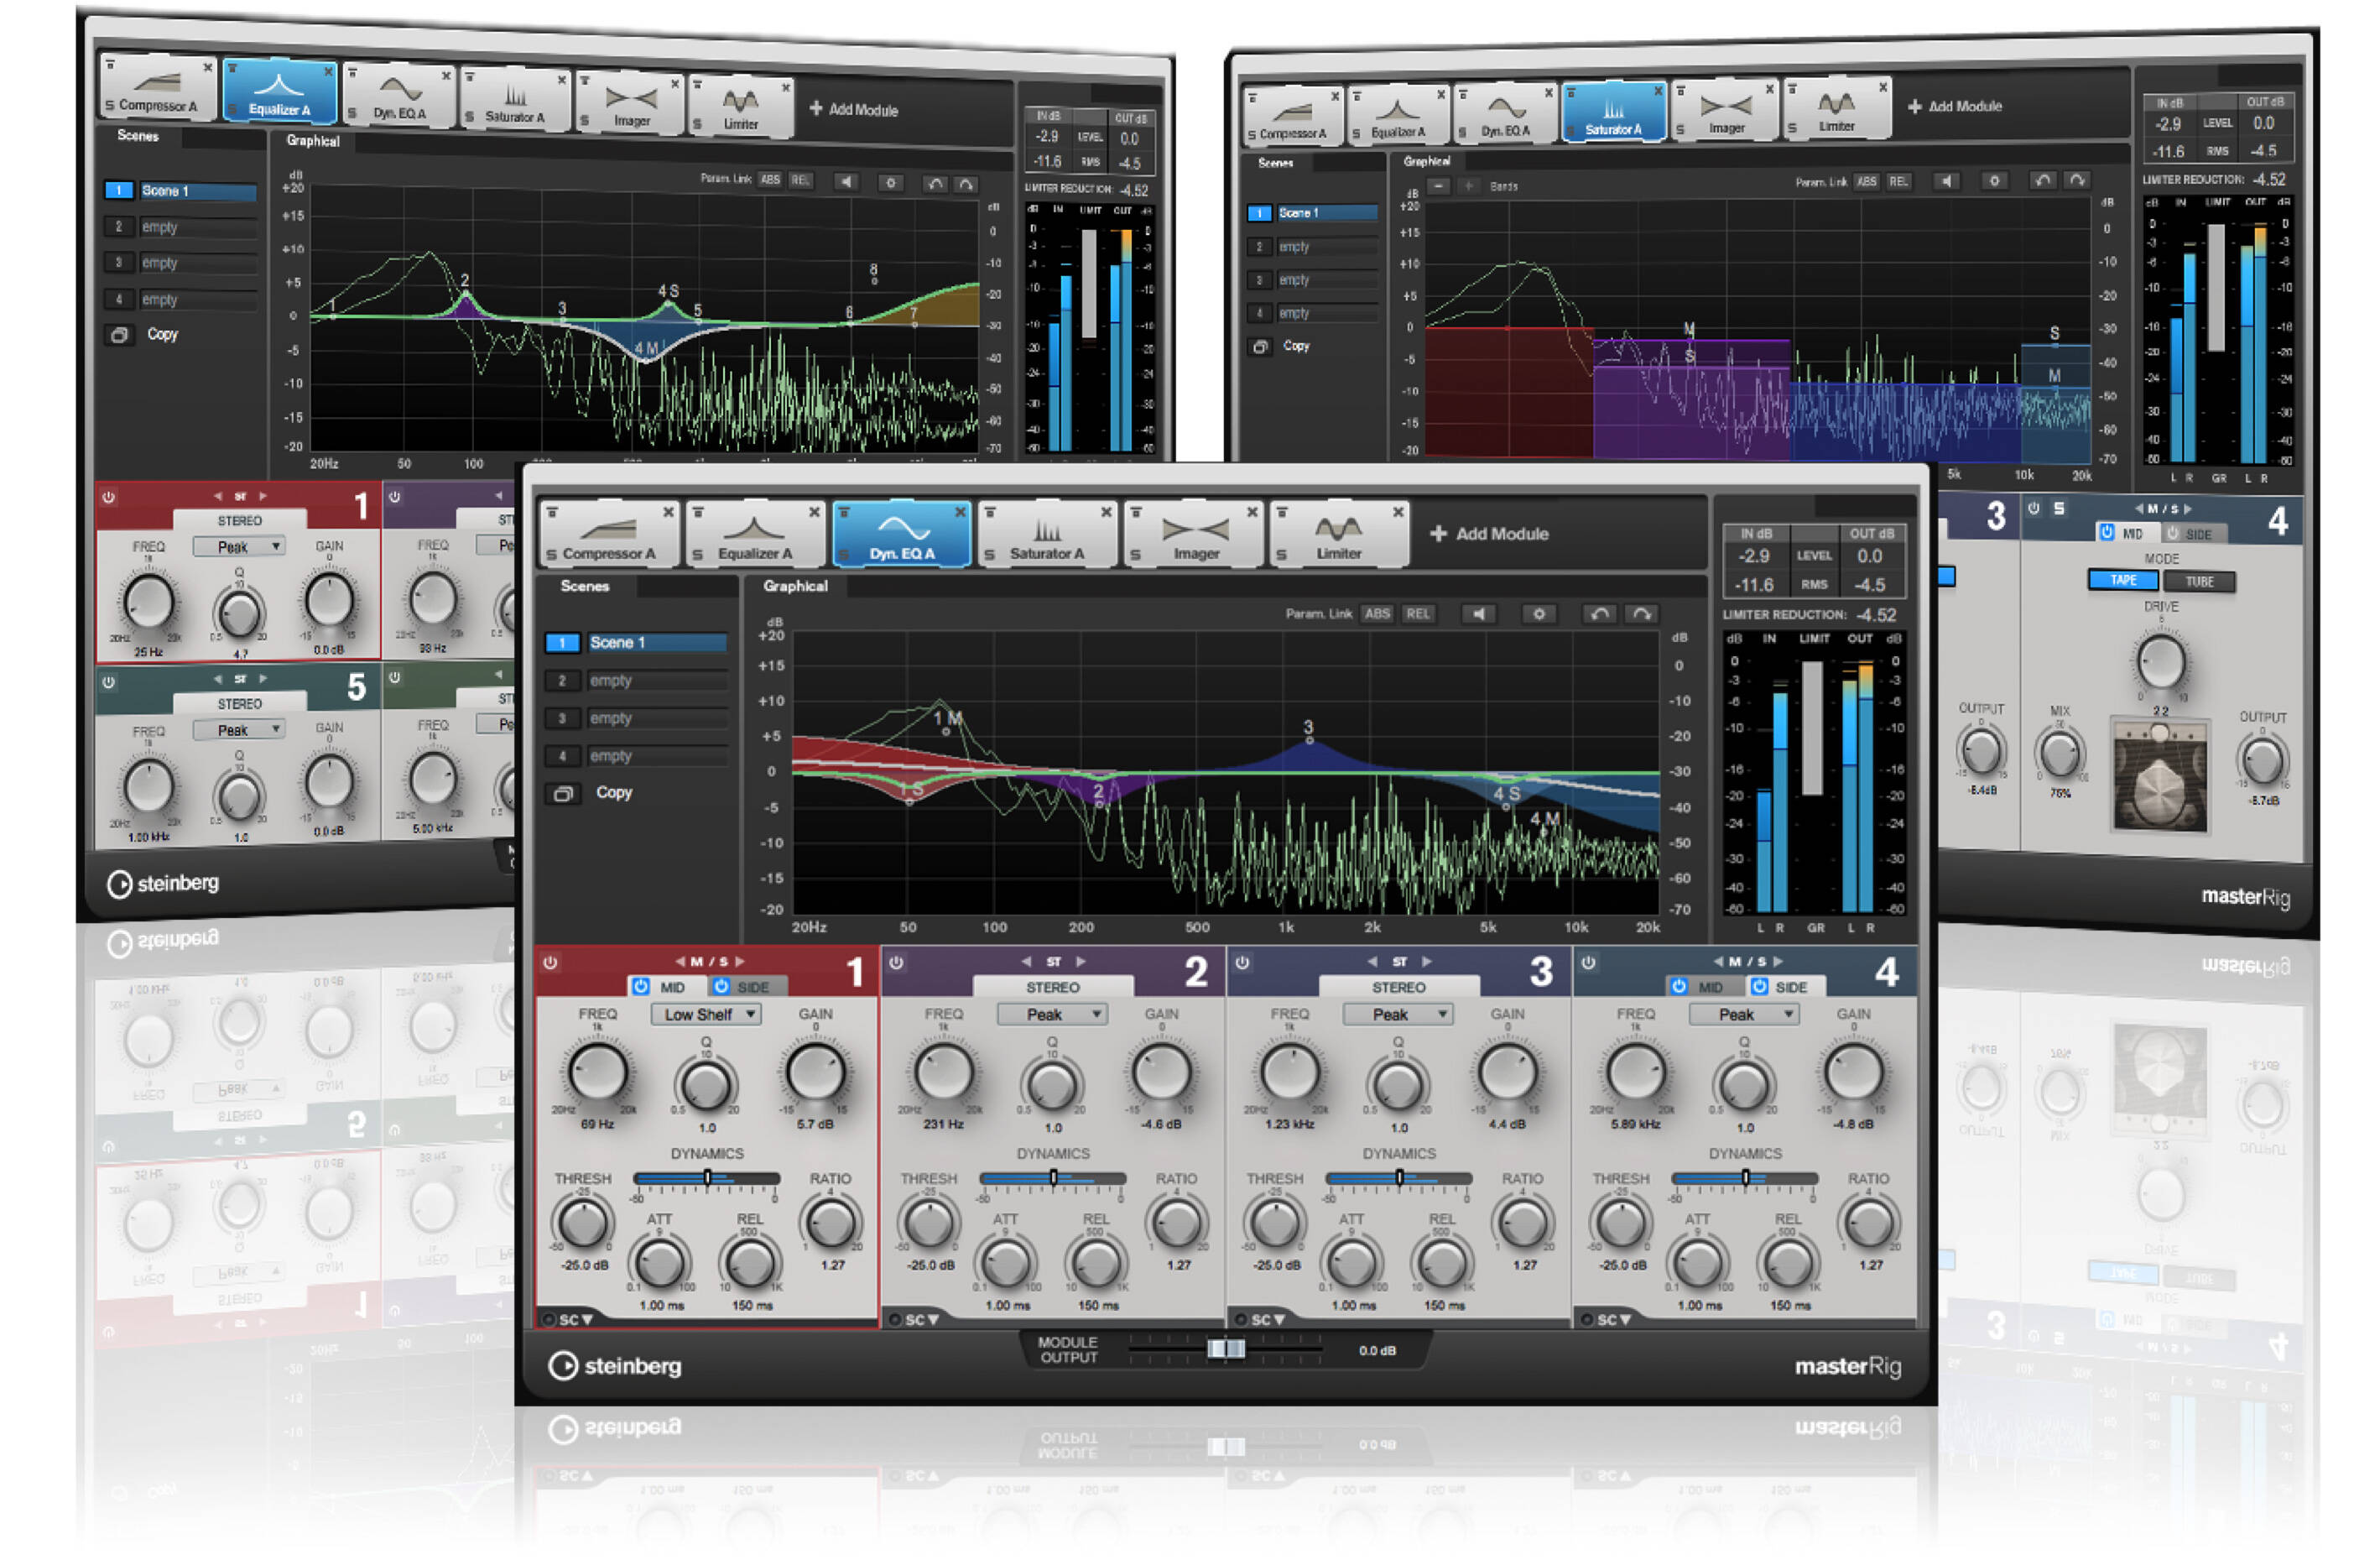
Task: Switch to Equalizer A tab in Dyn. EQ window
Action: point(756,534)
